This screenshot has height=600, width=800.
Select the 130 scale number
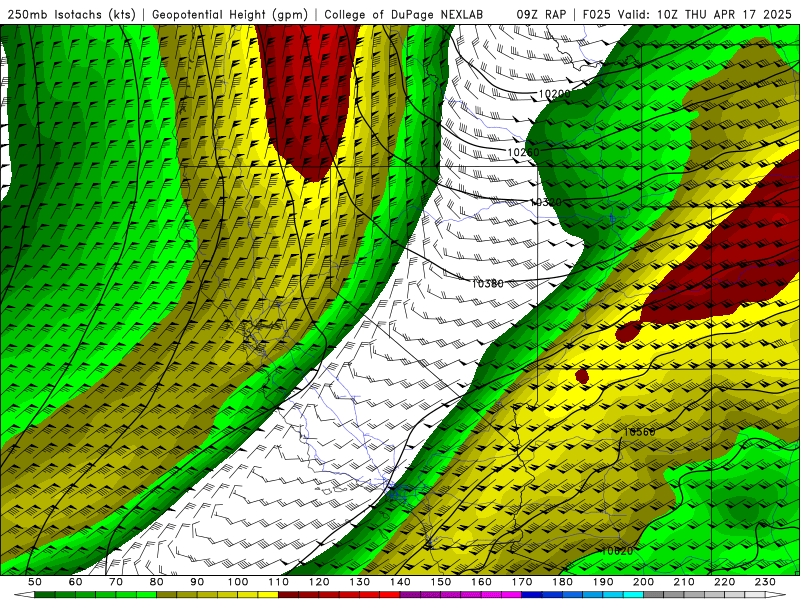pos(360,582)
